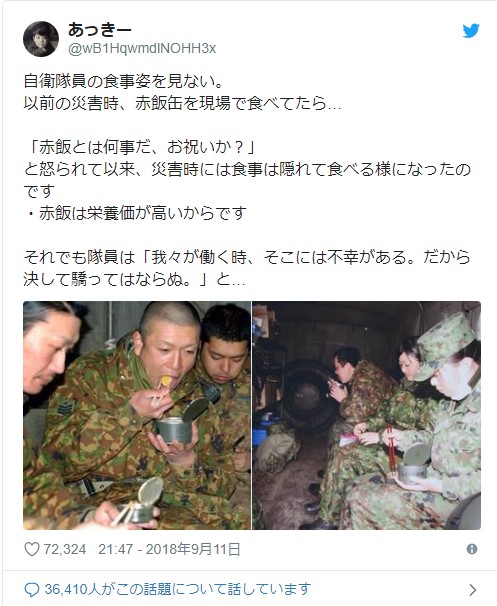Click the 72,324 likes count
This screenshot has width=497, height=606.
[x=65, y=549]
